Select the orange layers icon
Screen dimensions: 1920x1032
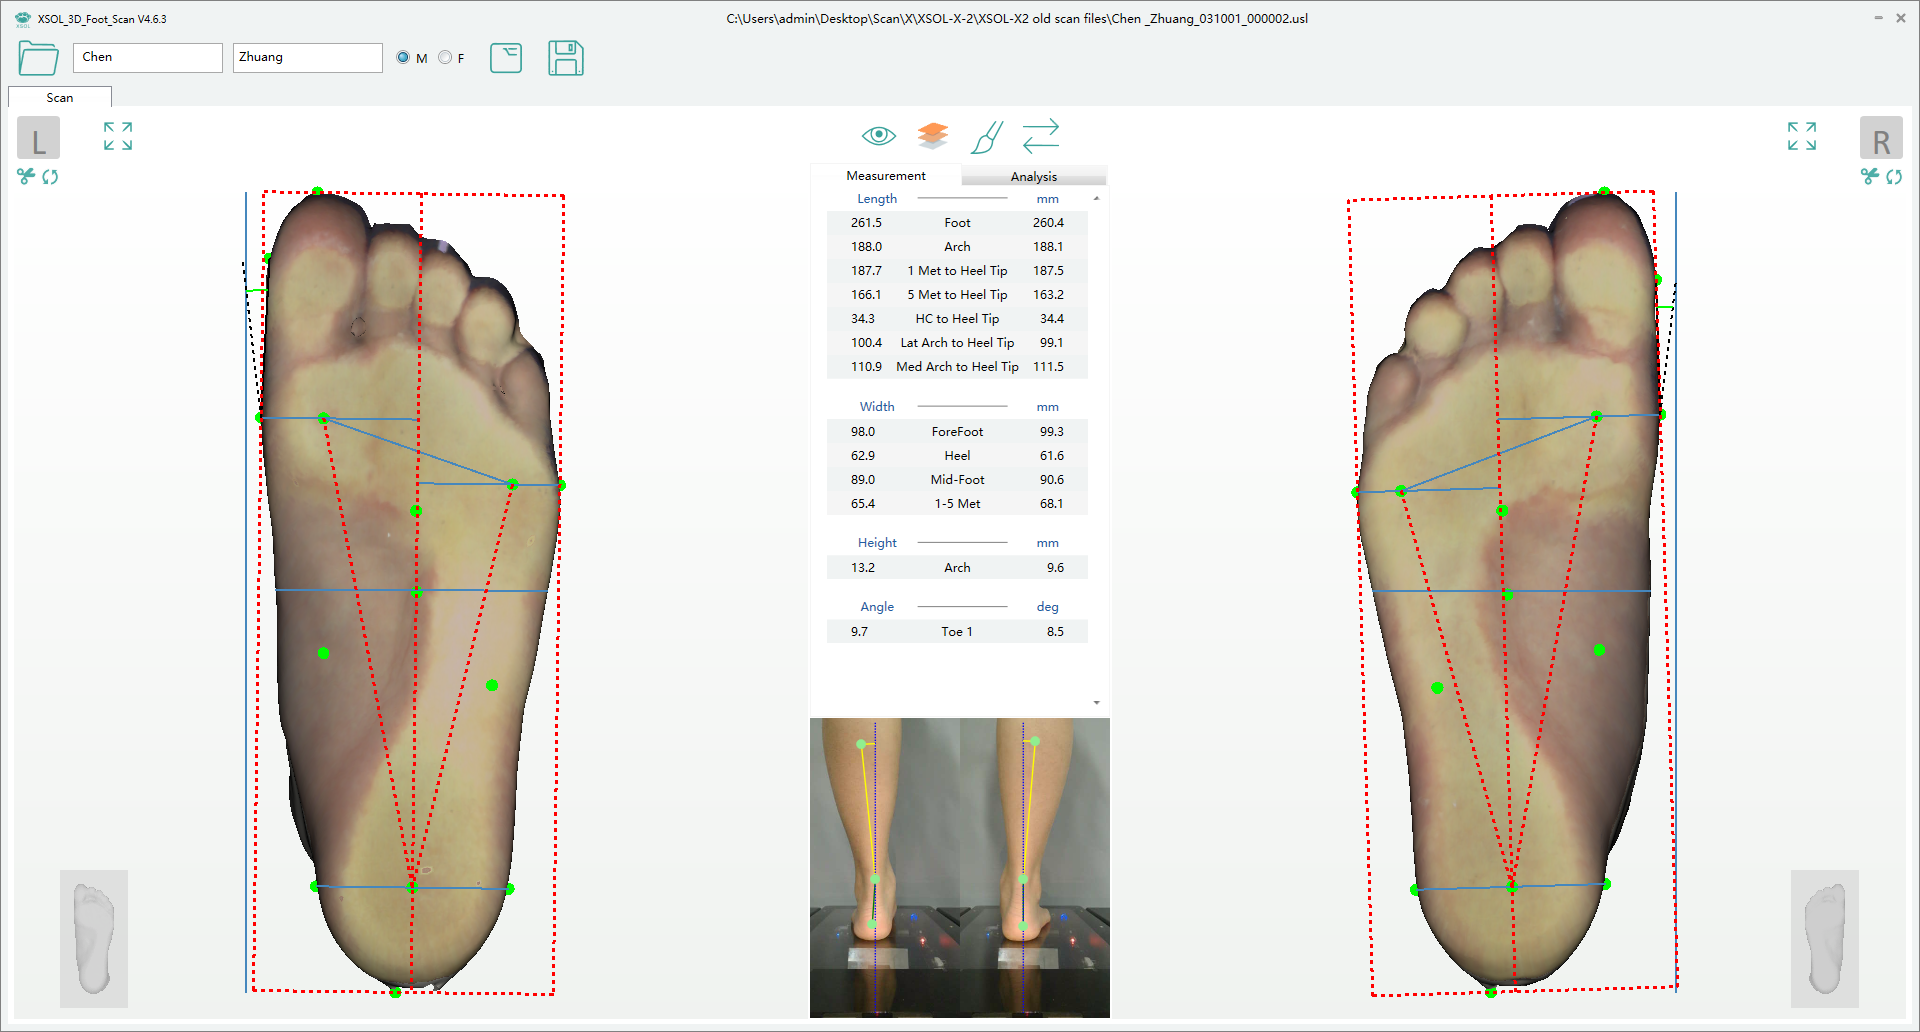click(932, 135)
